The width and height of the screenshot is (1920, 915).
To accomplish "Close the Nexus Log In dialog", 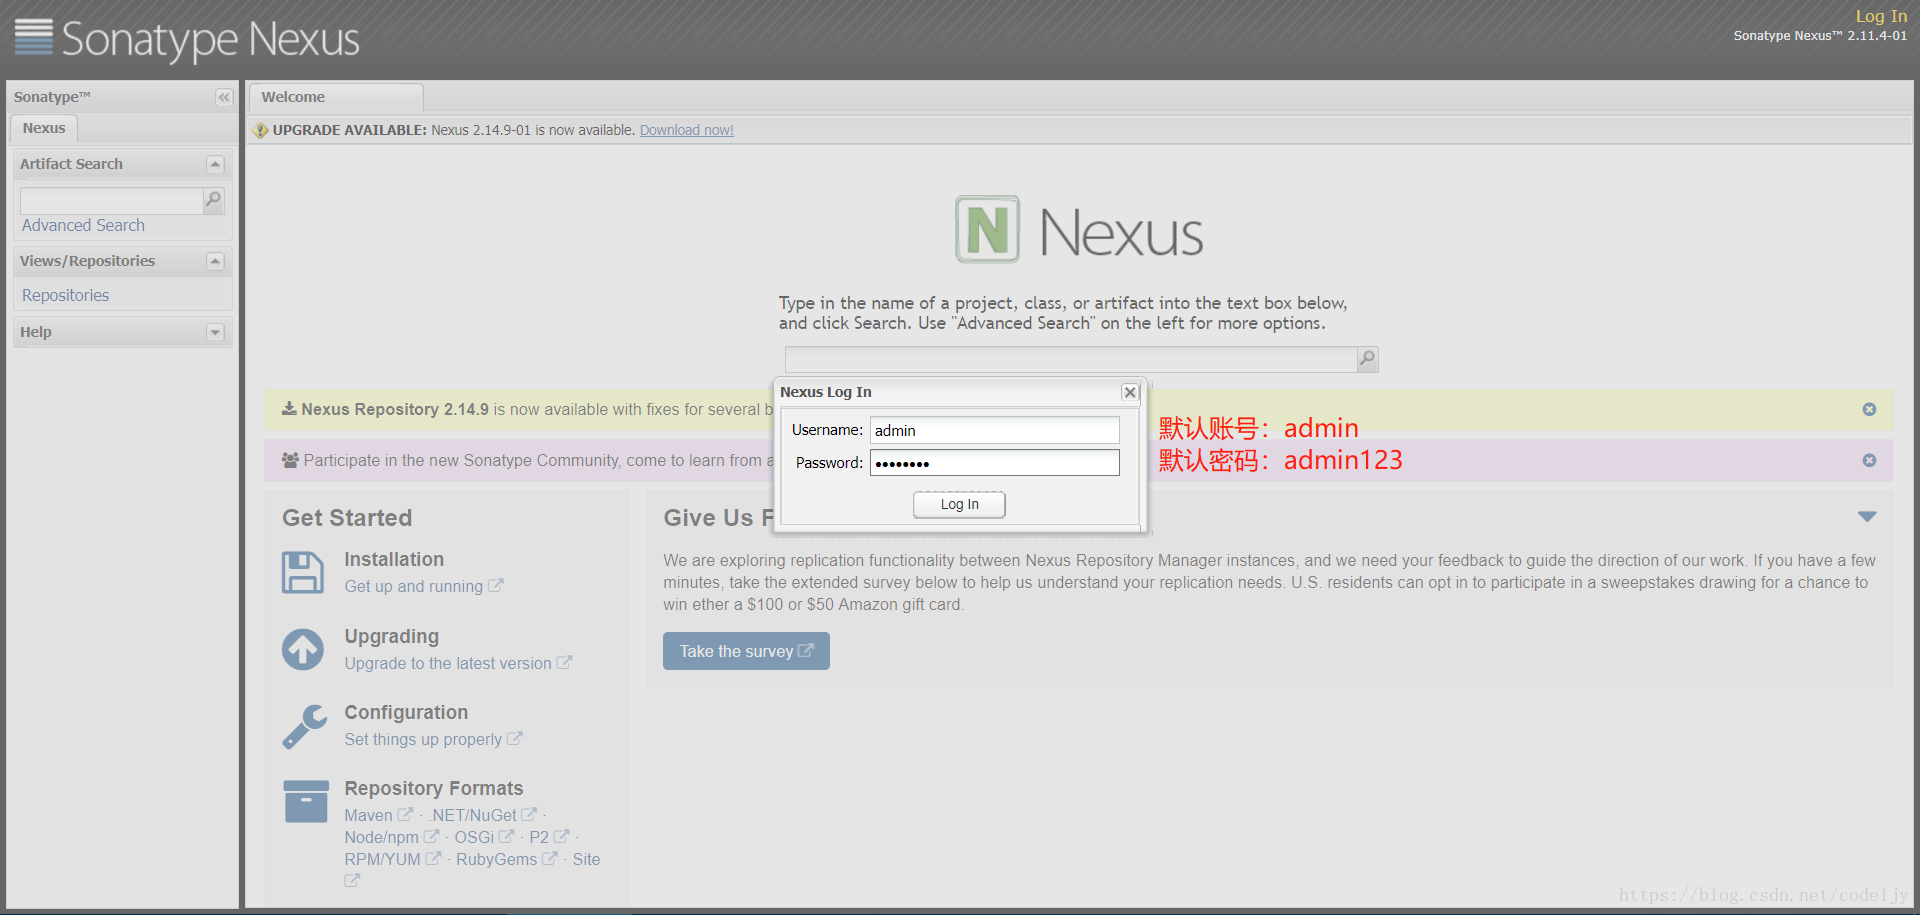I will [1130, 392].
